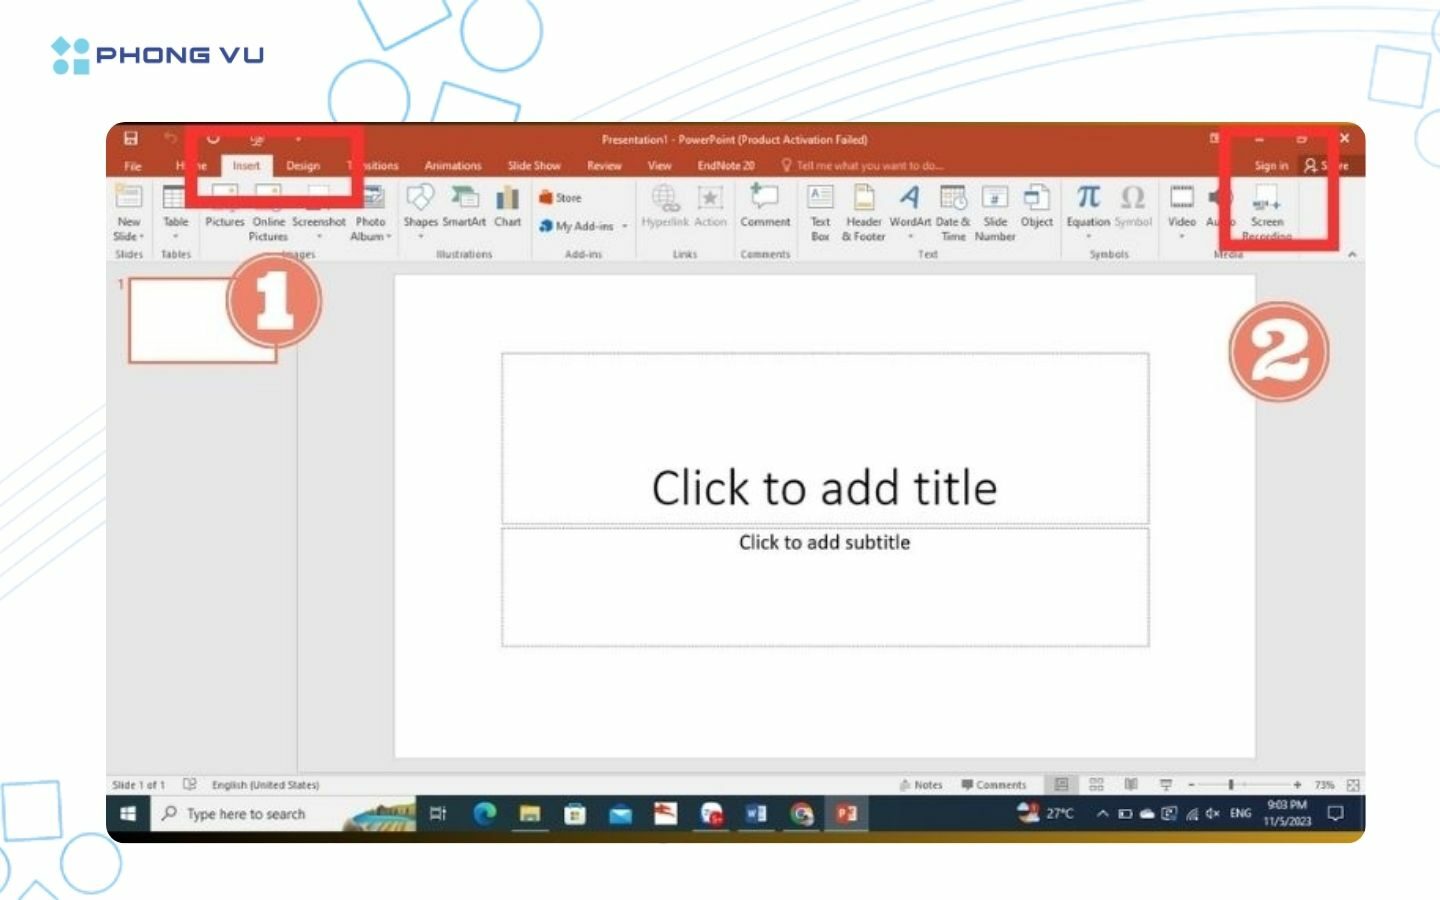Click the Table icon in the ribbon

pos(175,197)
